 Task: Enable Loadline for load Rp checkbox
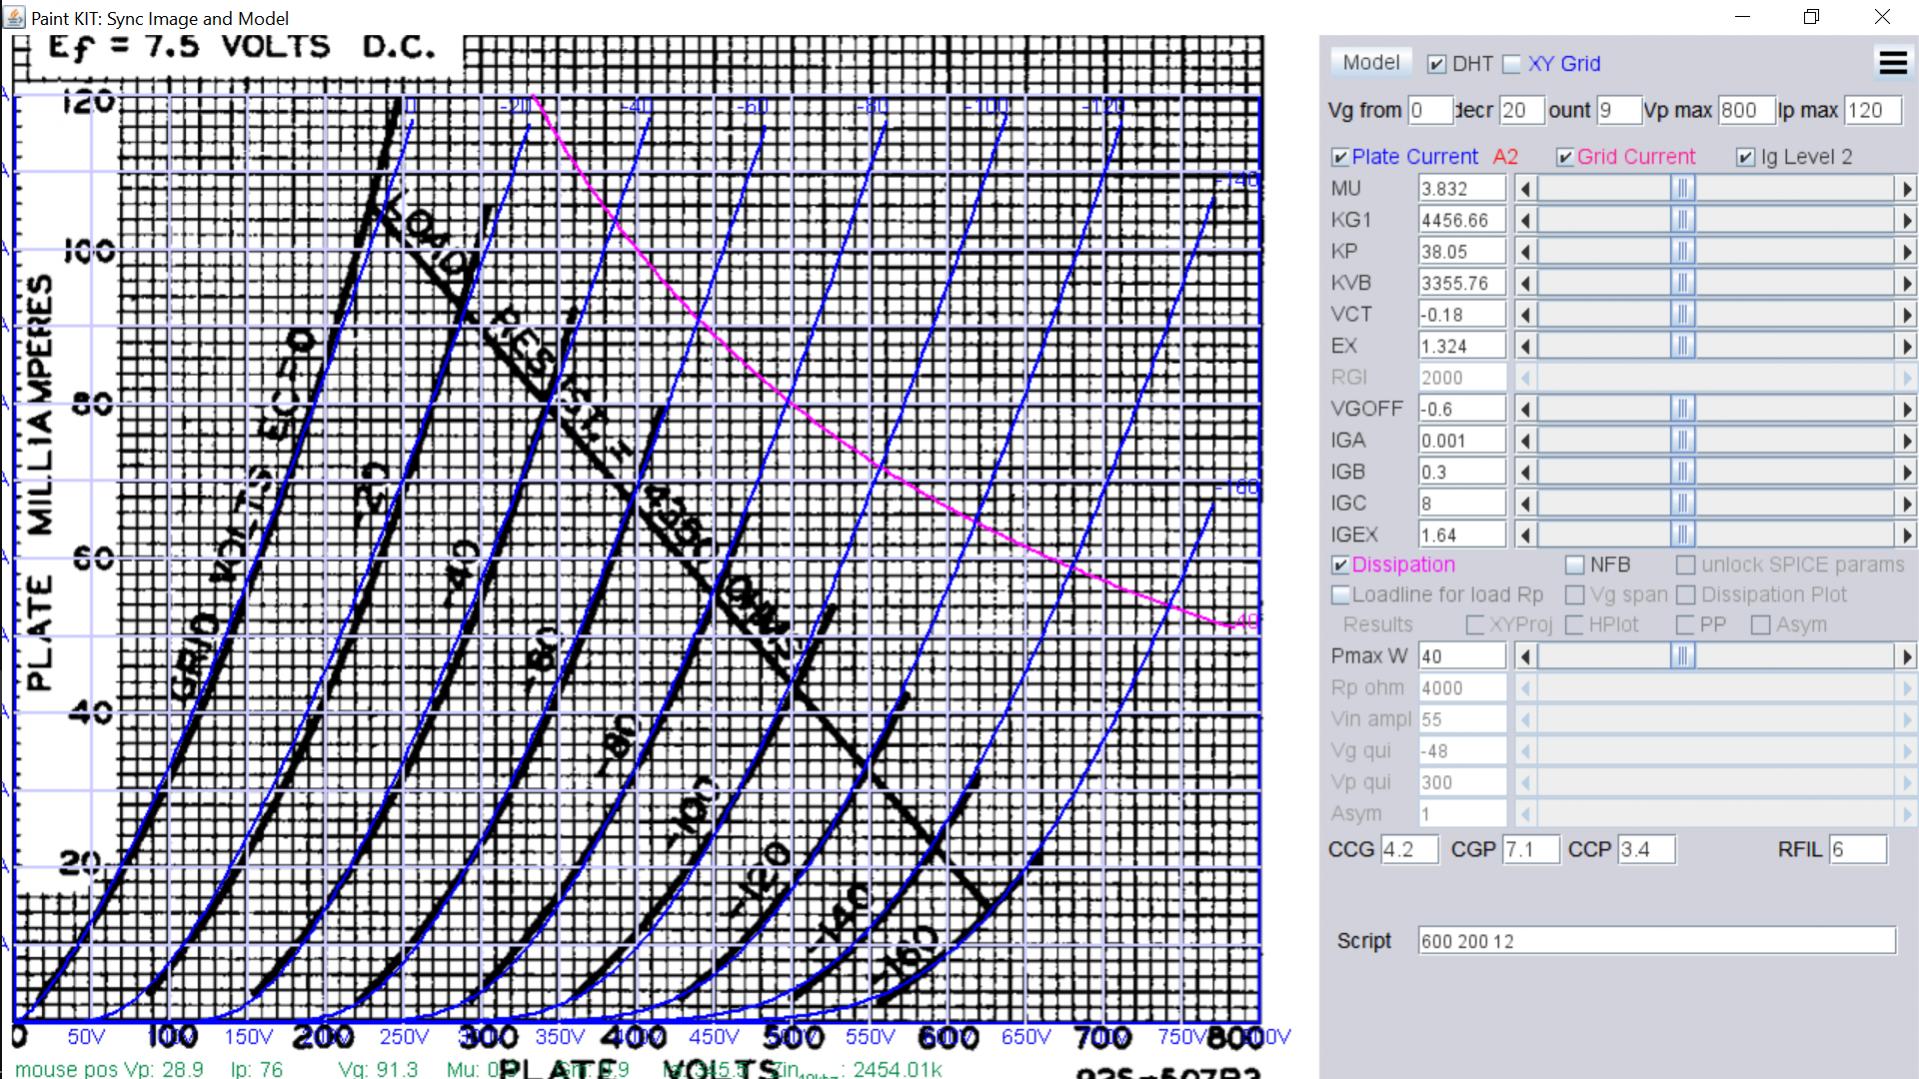[x=1341, y=595]
